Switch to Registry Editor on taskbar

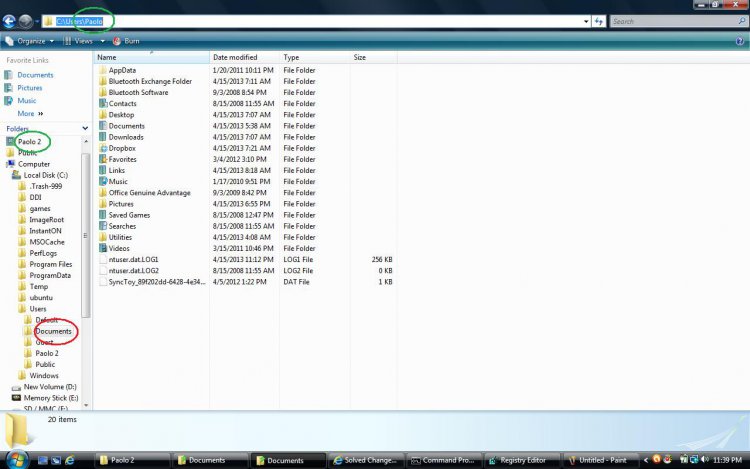pos(521,460)
